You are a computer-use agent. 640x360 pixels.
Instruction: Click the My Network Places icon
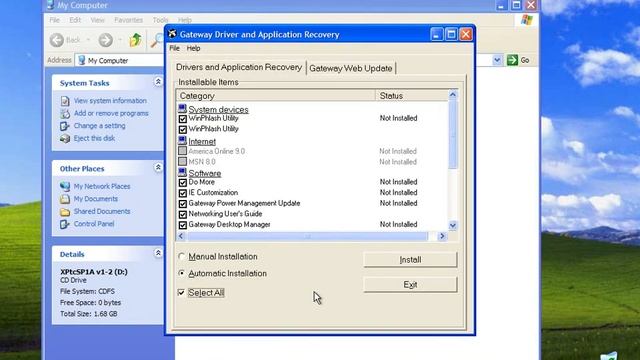click(65, 187)
